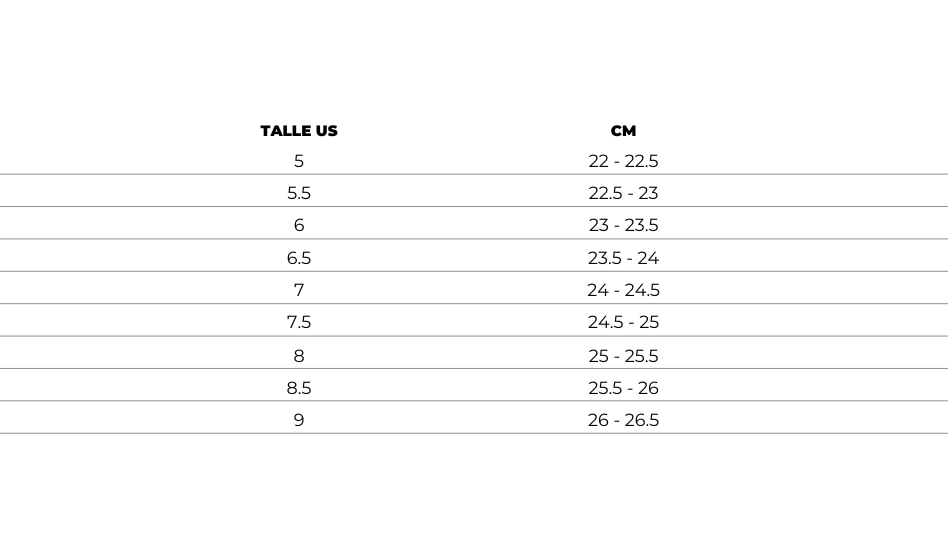Select US size 7.5 cell
The width and height of the screenshot is (948, 557).
point(299,322)
